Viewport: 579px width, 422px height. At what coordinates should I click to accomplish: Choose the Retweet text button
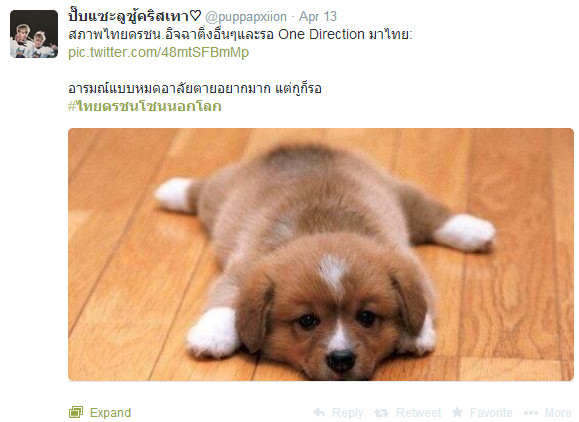pyautogui.click(x=418, y=412)
